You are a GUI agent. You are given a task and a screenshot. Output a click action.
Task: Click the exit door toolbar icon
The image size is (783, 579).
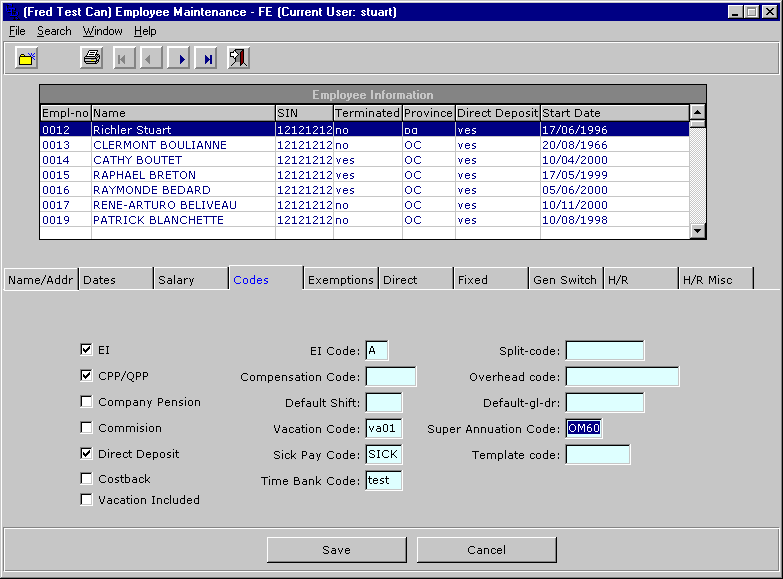(238, 59)
